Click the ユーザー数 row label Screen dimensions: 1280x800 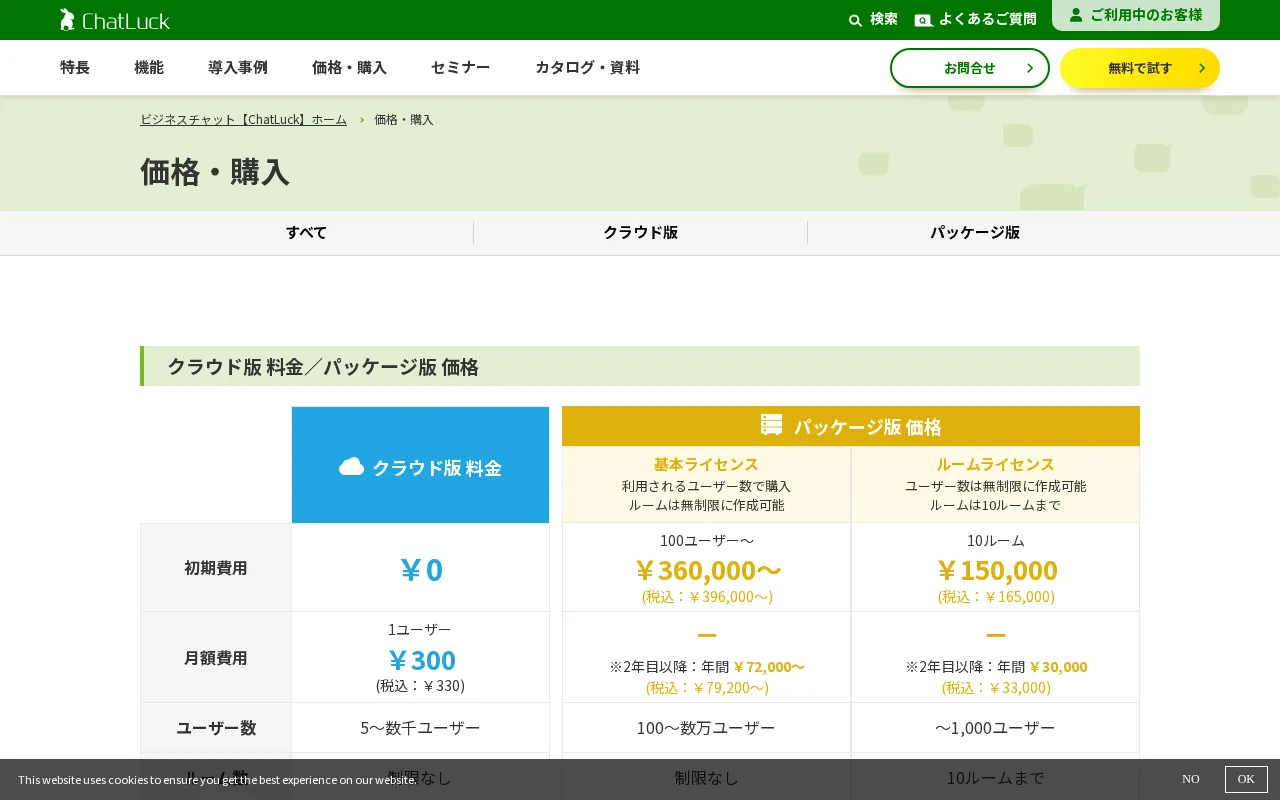pos(215,728)
